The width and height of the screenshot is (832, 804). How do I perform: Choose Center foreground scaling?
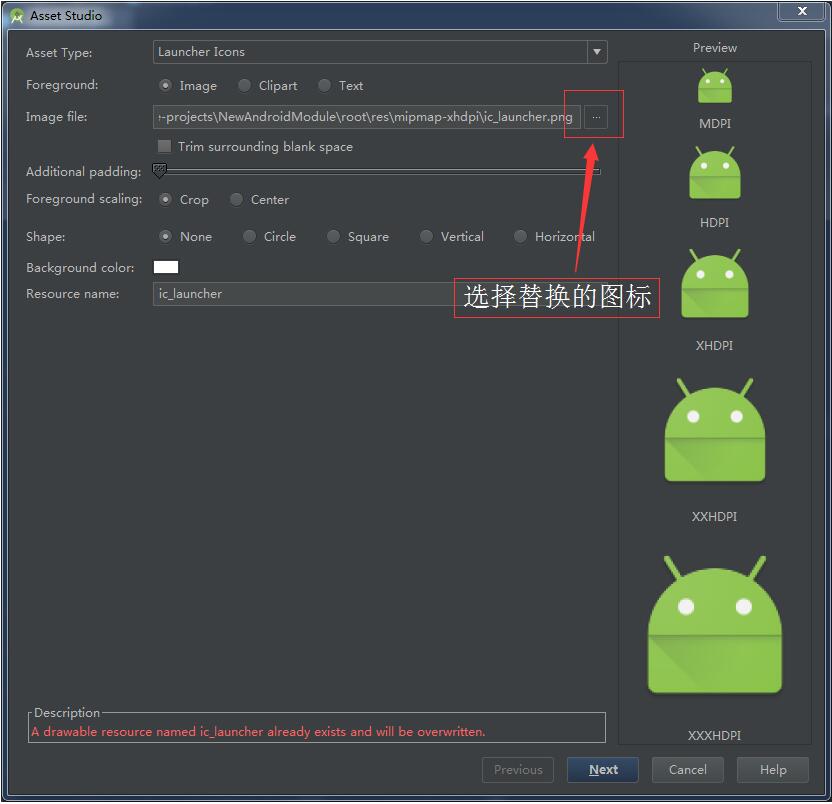[x=237, y=200]
